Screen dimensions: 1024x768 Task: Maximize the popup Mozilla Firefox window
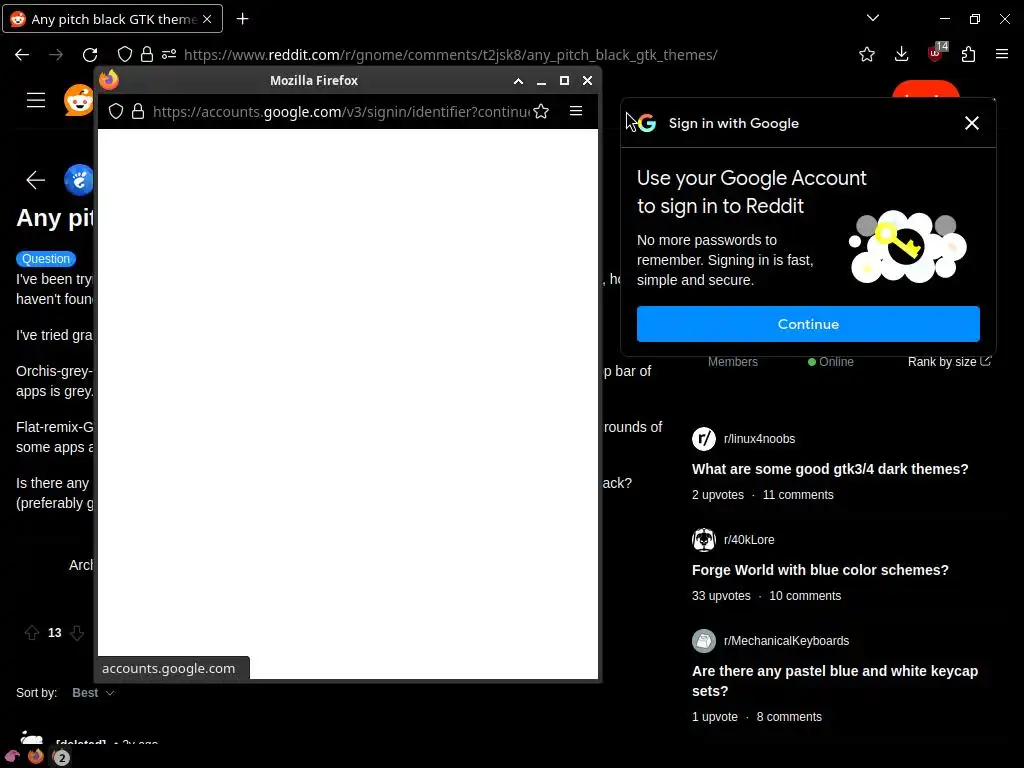pyautogui.click(x=564, y=80)
